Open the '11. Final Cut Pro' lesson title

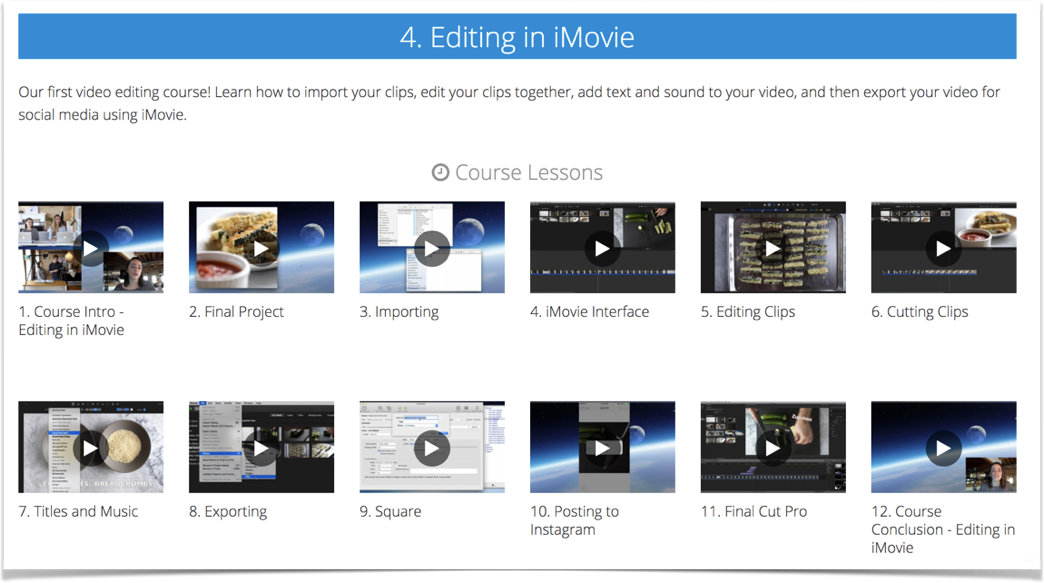pyautogui.click(x=754, y=512)
